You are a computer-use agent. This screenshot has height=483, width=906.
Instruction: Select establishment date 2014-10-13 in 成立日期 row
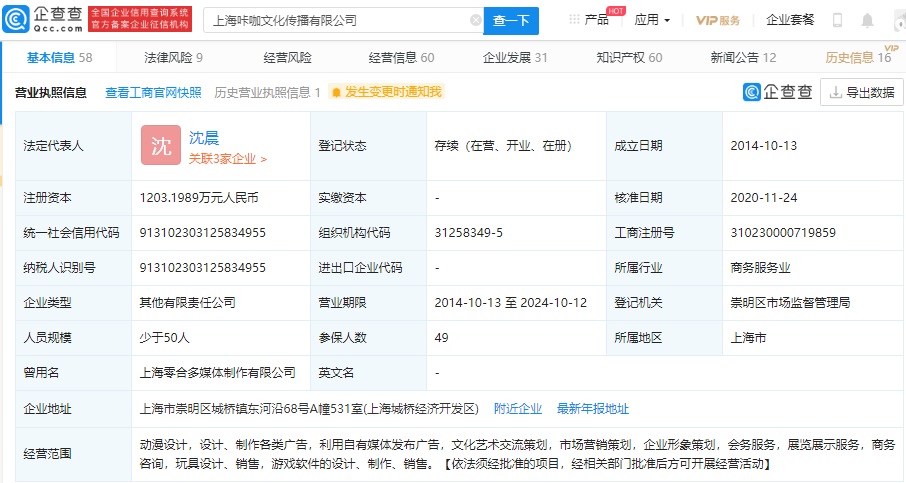click(x=763, y=146)
